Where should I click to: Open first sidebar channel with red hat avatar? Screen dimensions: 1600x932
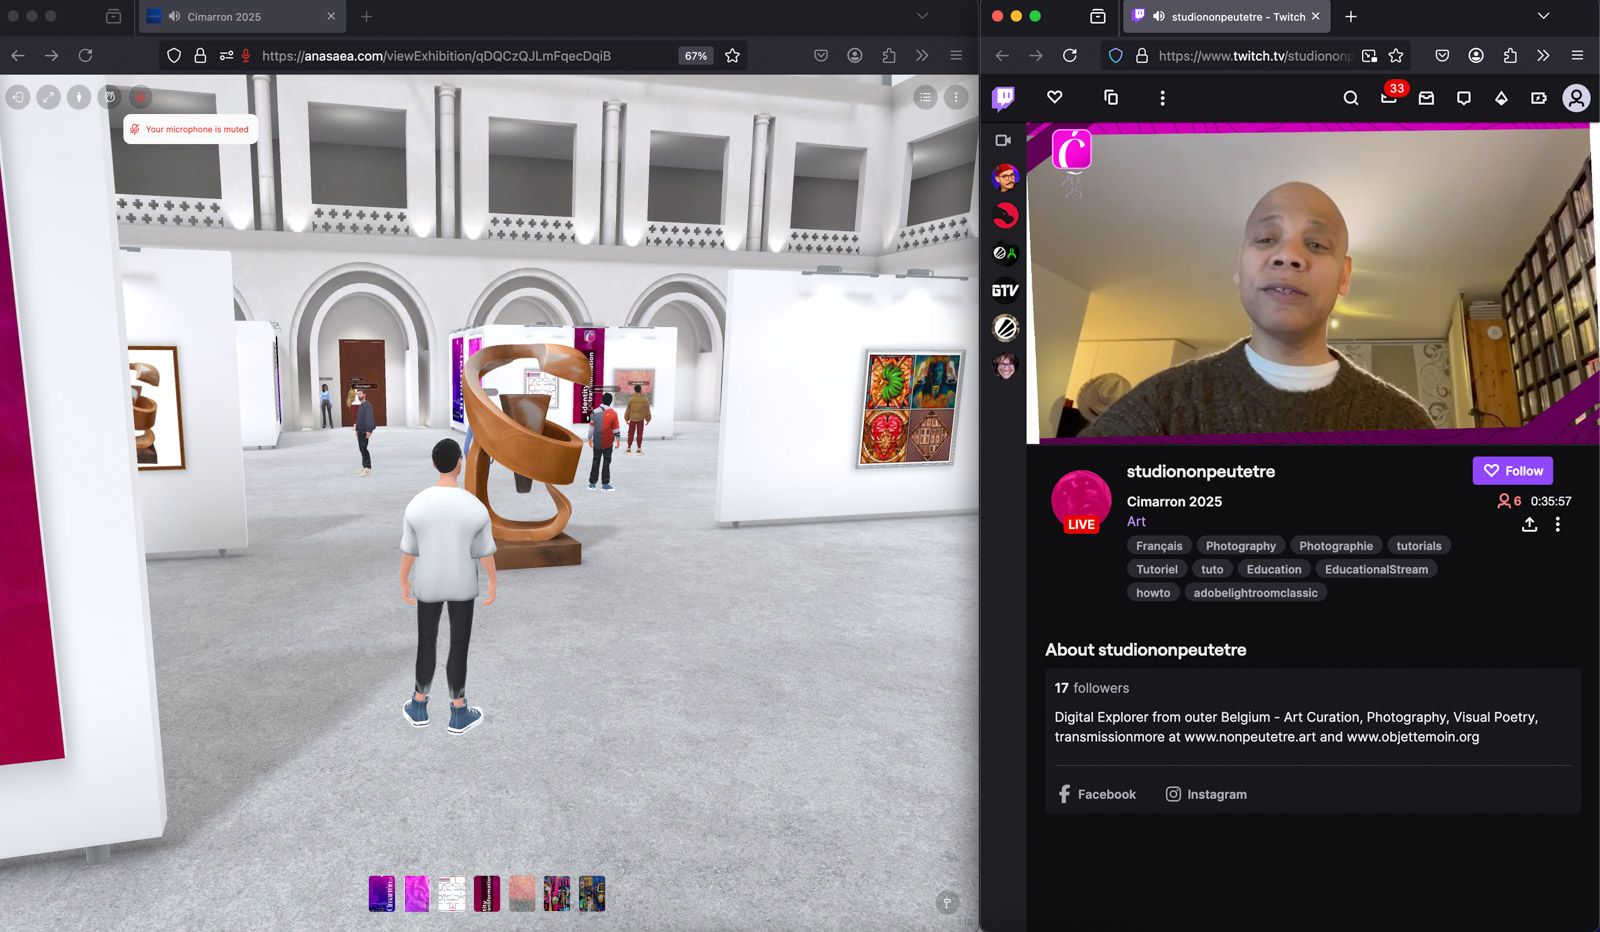(x=1005, y=178)
